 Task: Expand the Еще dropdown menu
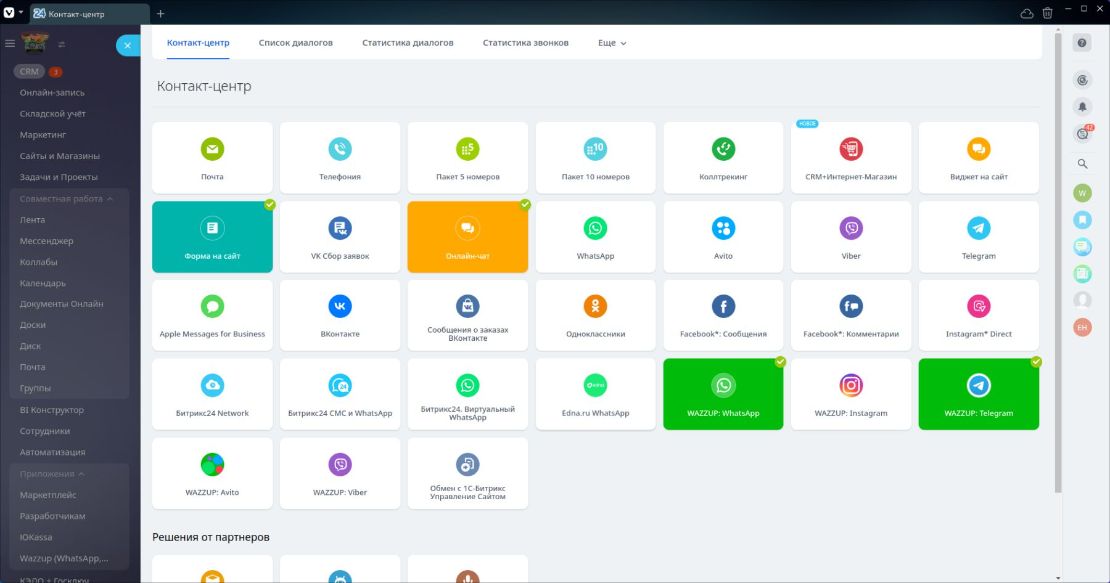[x=612, y=43]
